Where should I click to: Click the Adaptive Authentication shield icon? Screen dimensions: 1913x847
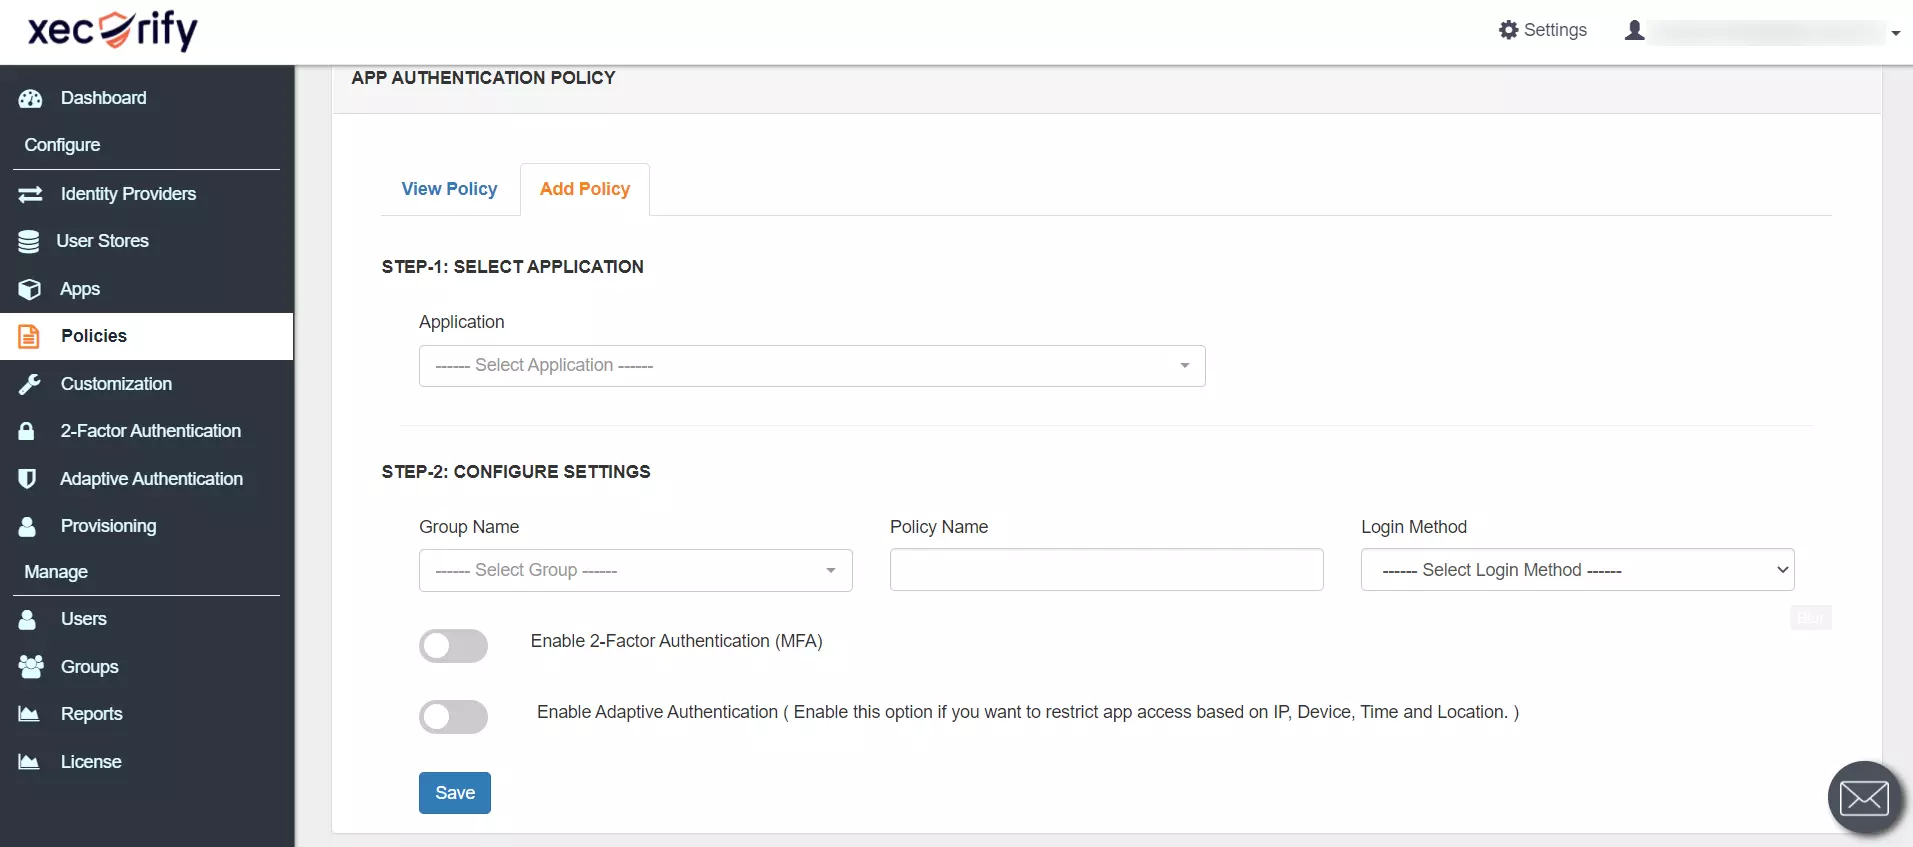click(x=27, y=479)
